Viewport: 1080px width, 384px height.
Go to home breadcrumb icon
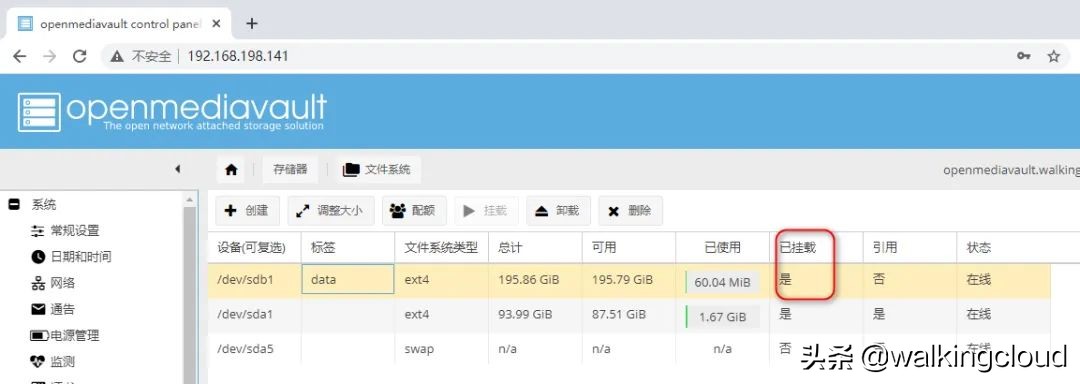click(231, 169)
